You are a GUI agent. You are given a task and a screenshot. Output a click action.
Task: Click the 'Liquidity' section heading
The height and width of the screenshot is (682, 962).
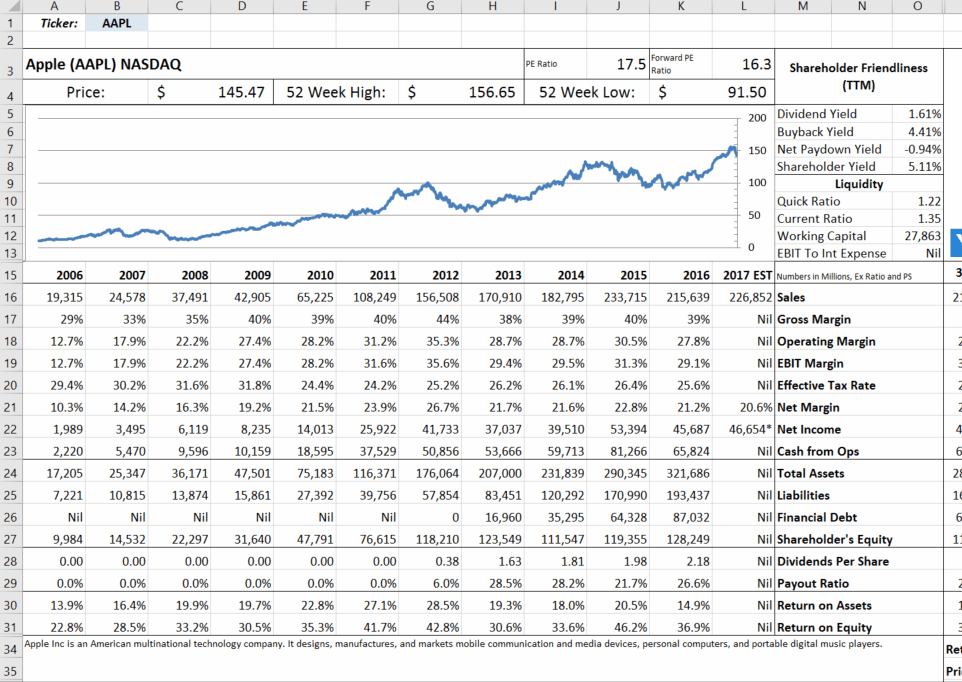click(858, 184)
